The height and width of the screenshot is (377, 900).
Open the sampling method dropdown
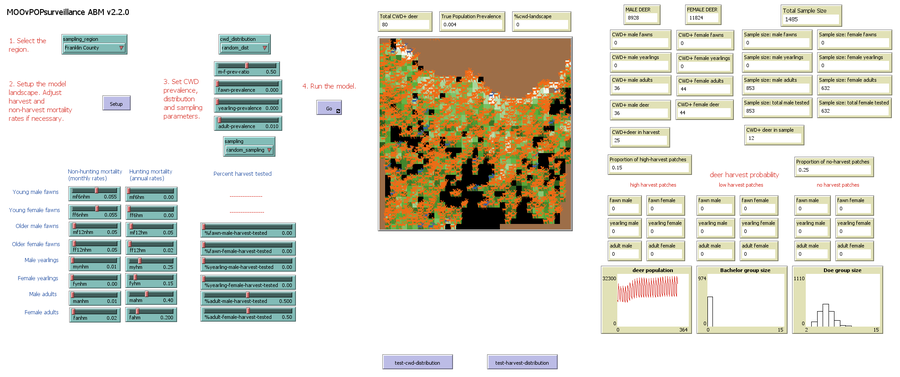[249, 146]
